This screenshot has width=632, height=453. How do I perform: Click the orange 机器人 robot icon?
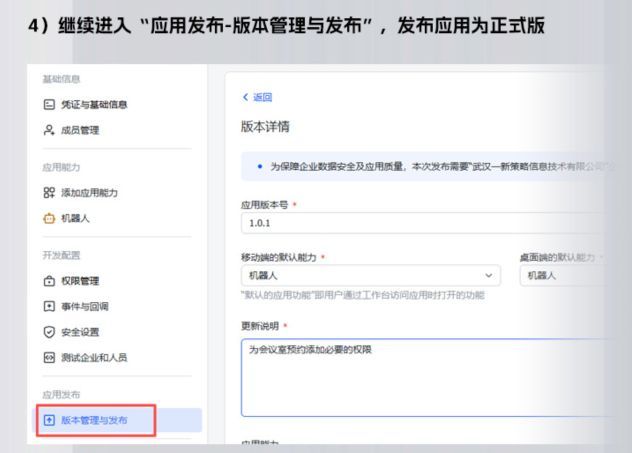48,218
